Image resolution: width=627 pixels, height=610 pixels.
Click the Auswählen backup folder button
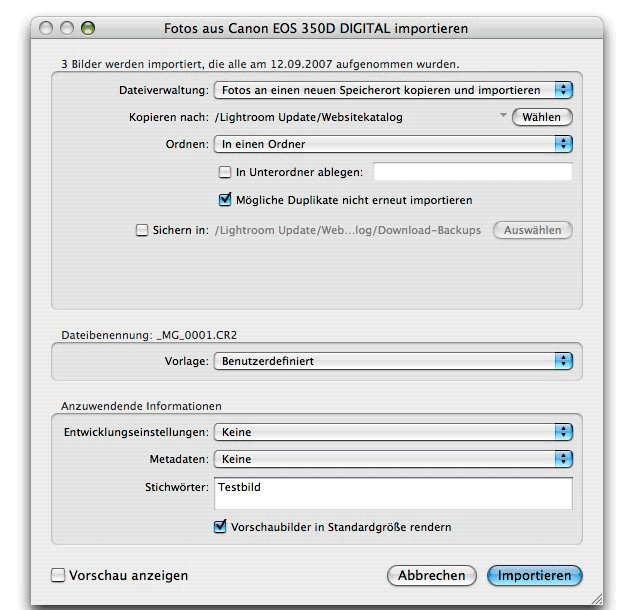point(533,230)
